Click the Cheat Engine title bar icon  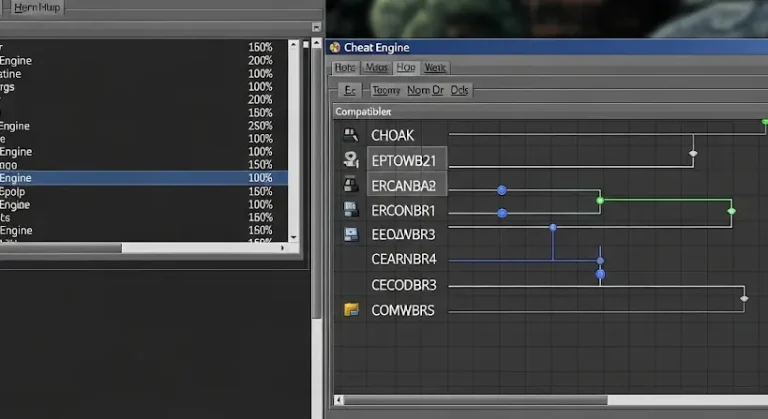(335, 48)
